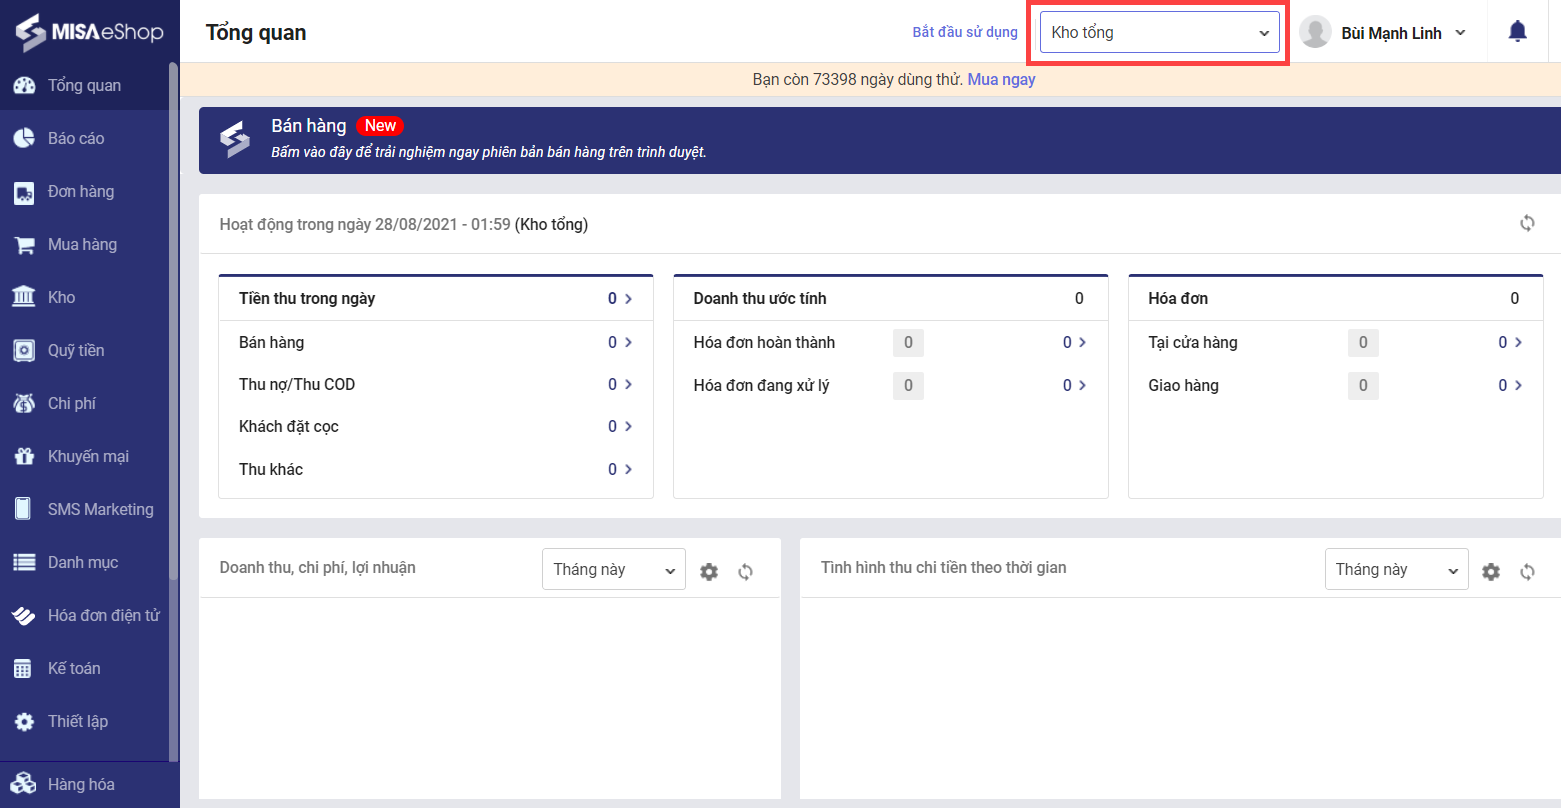Open settings for Tình hình thu chi tiền
The width and height of the screenshot is (1561, 808).
[x=1491, y=572]
